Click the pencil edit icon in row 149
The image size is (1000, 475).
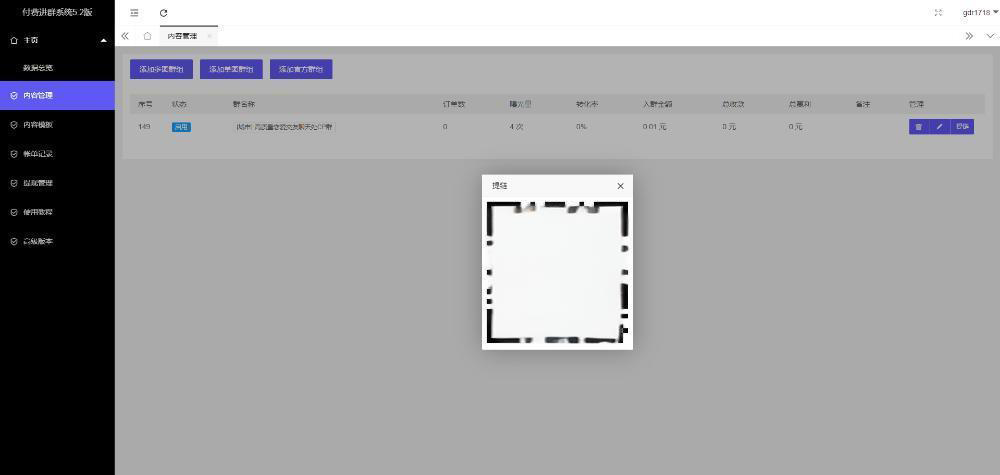point(939,127)
